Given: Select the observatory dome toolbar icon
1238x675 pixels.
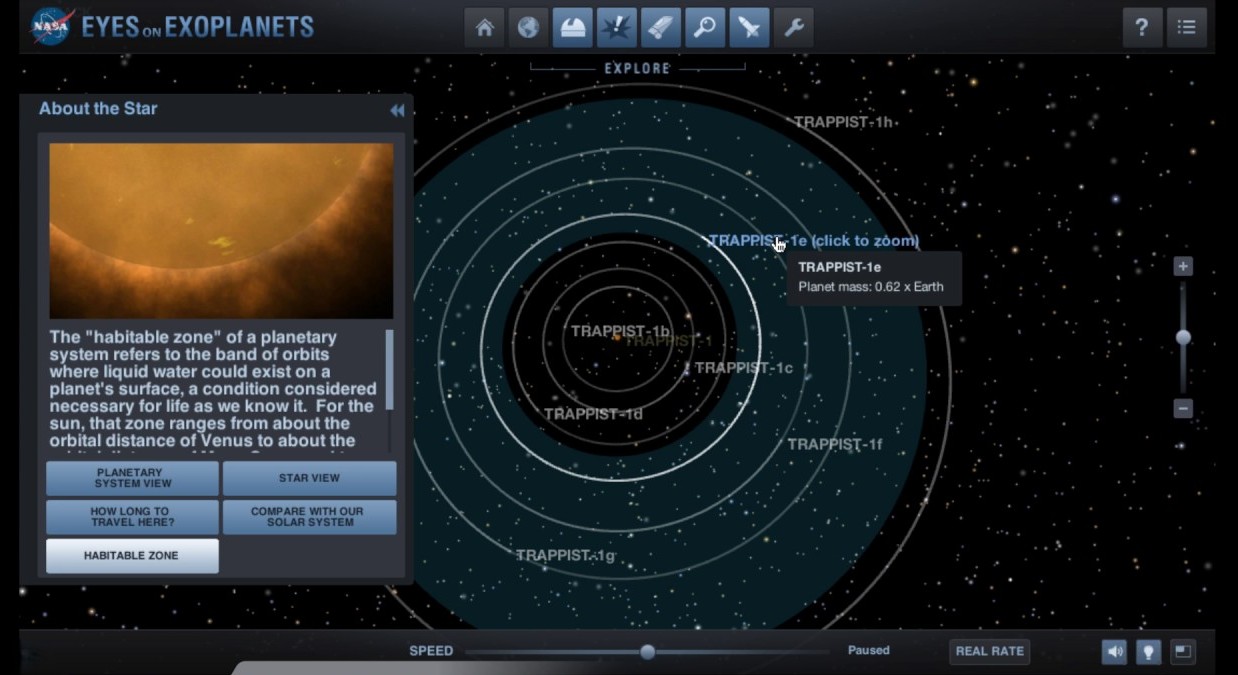Looking at the screenshot, I should pos(573,28).
